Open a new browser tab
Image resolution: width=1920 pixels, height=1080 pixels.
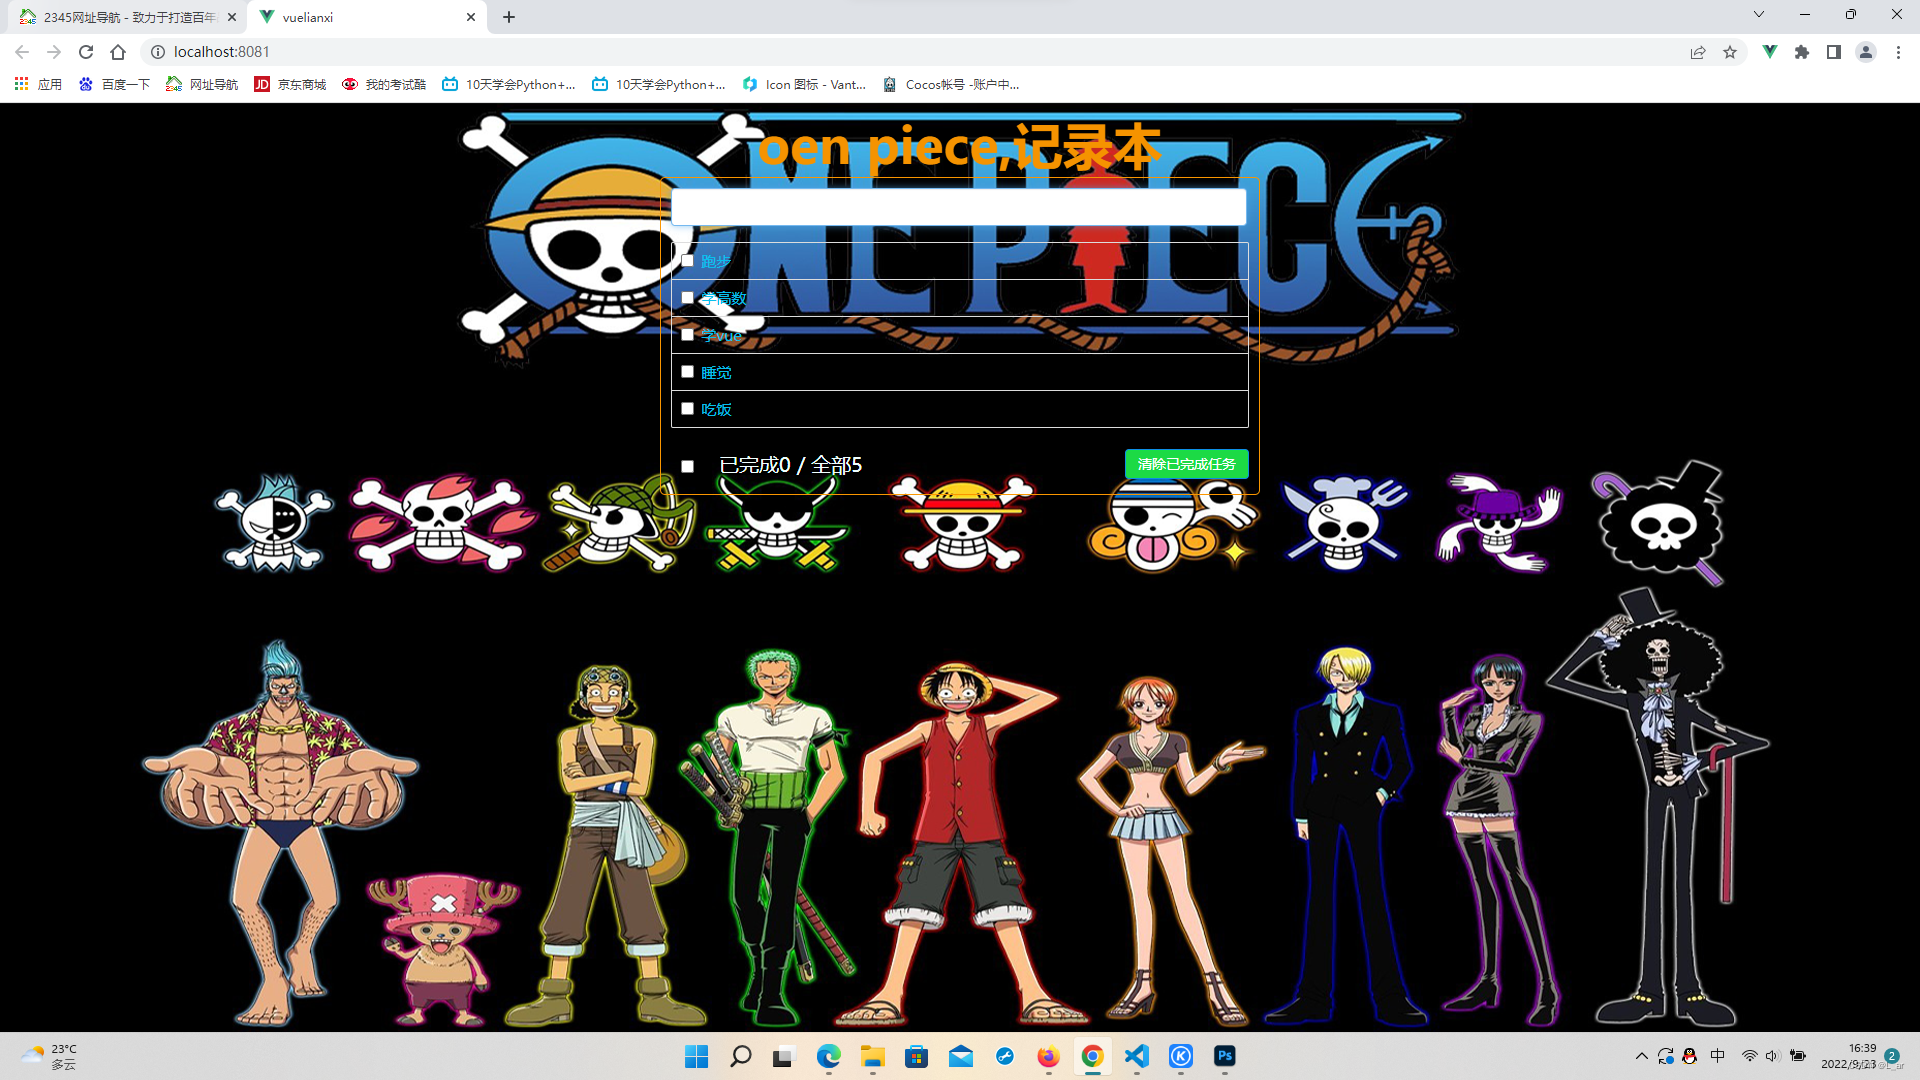point(509,17)
